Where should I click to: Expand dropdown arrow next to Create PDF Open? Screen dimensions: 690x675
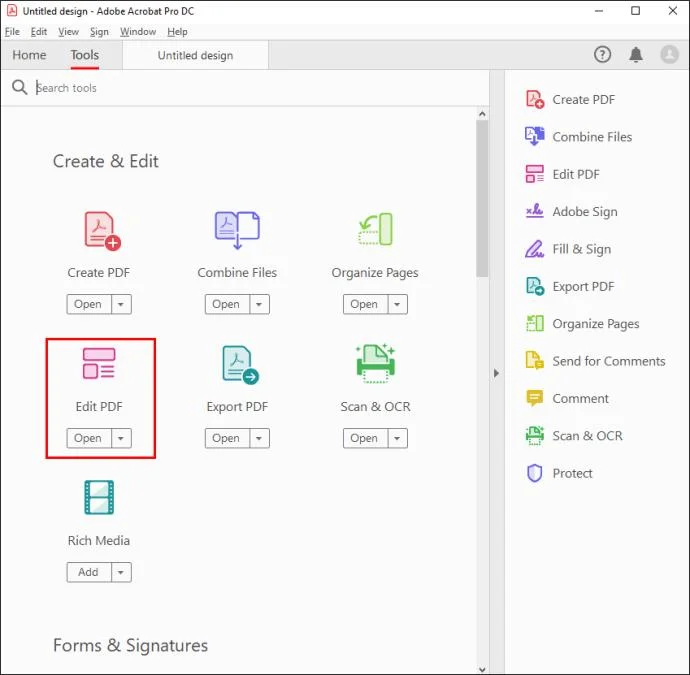121,304
